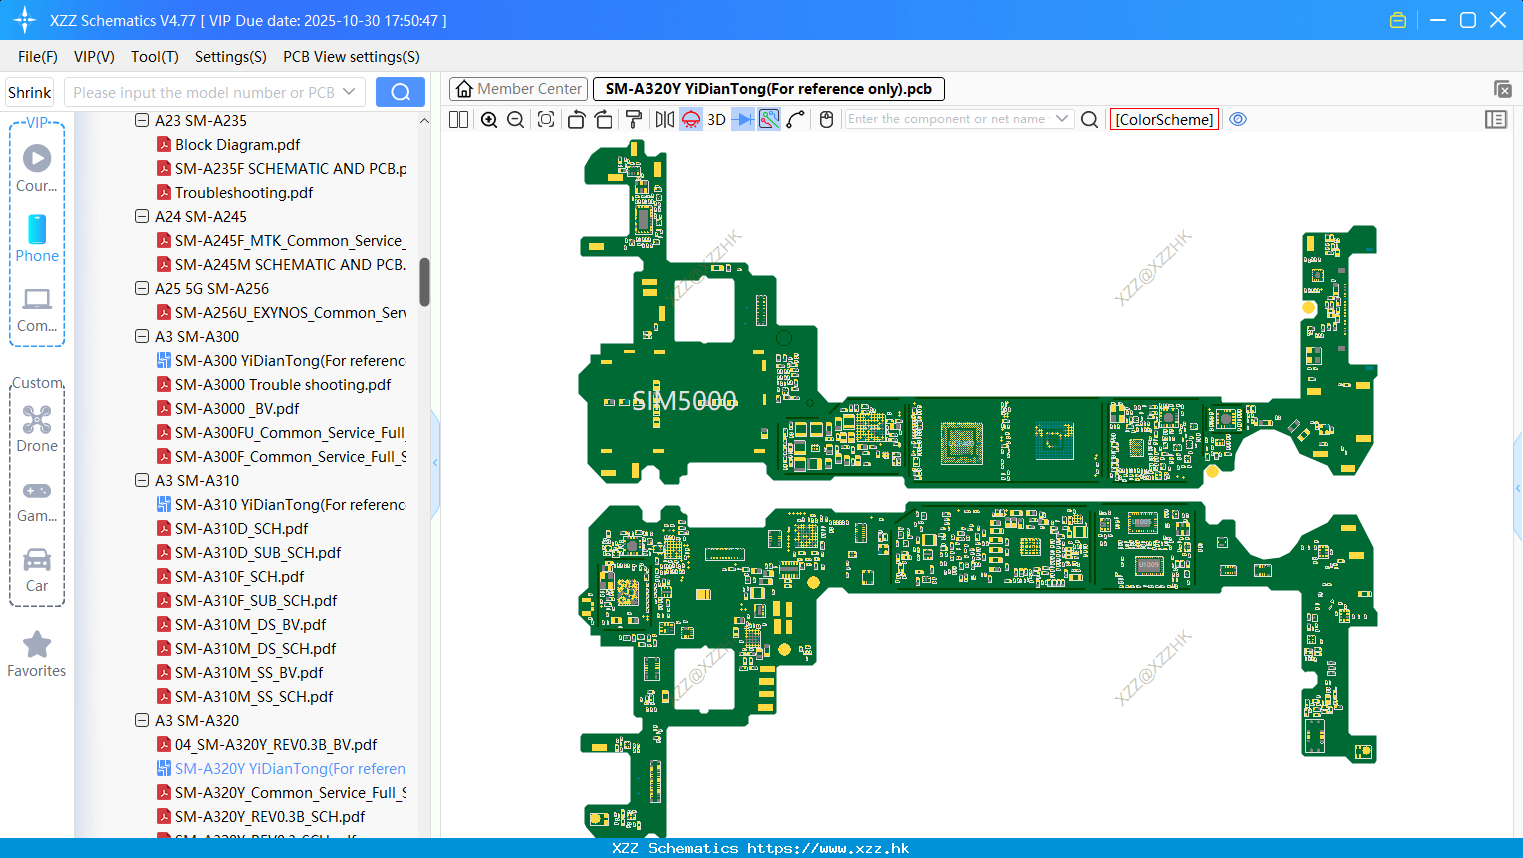Viewport: 1523px width, 858px height.
Task: Open the measurement curve tool
Action: [795, 119]
